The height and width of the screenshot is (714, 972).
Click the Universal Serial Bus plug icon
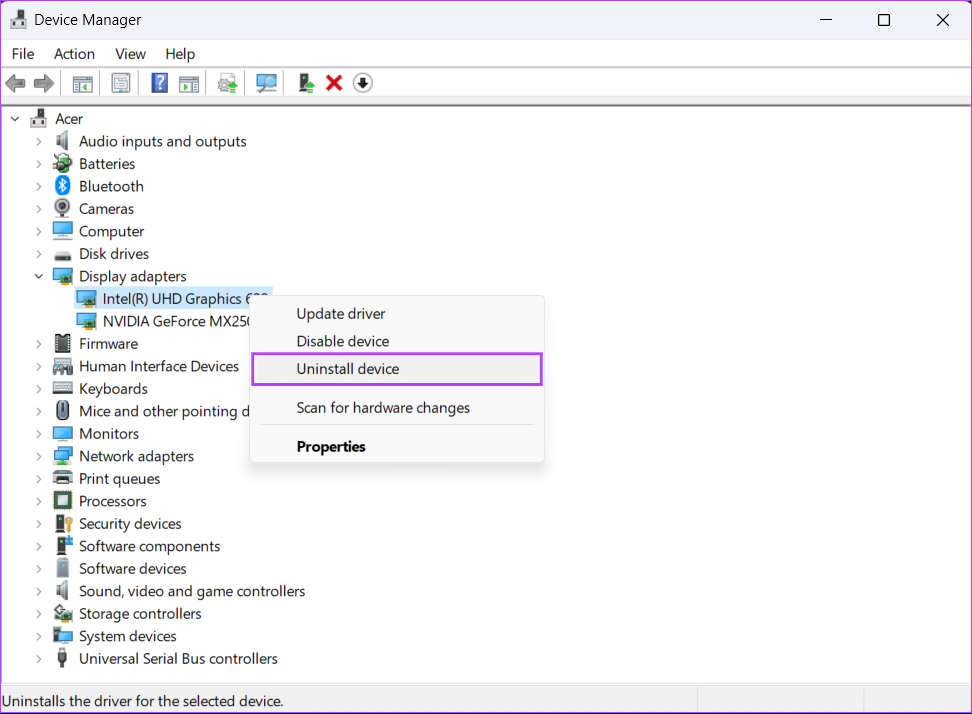[62, 658]
